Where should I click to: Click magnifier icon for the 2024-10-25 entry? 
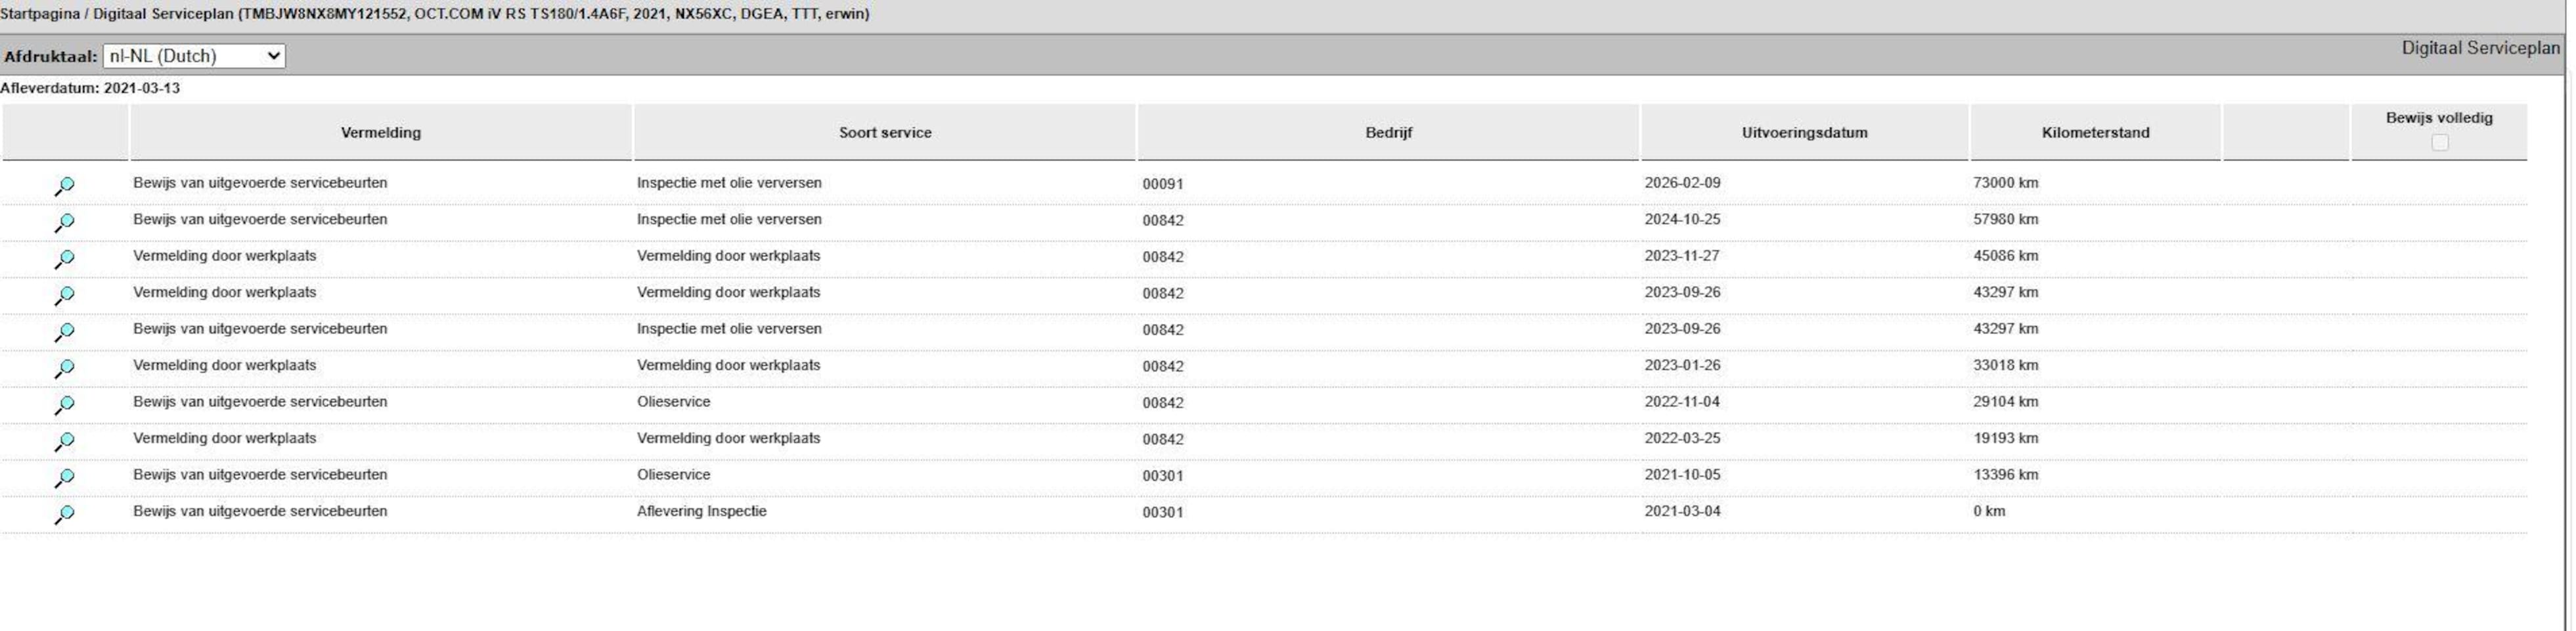(x=64, y=222)
